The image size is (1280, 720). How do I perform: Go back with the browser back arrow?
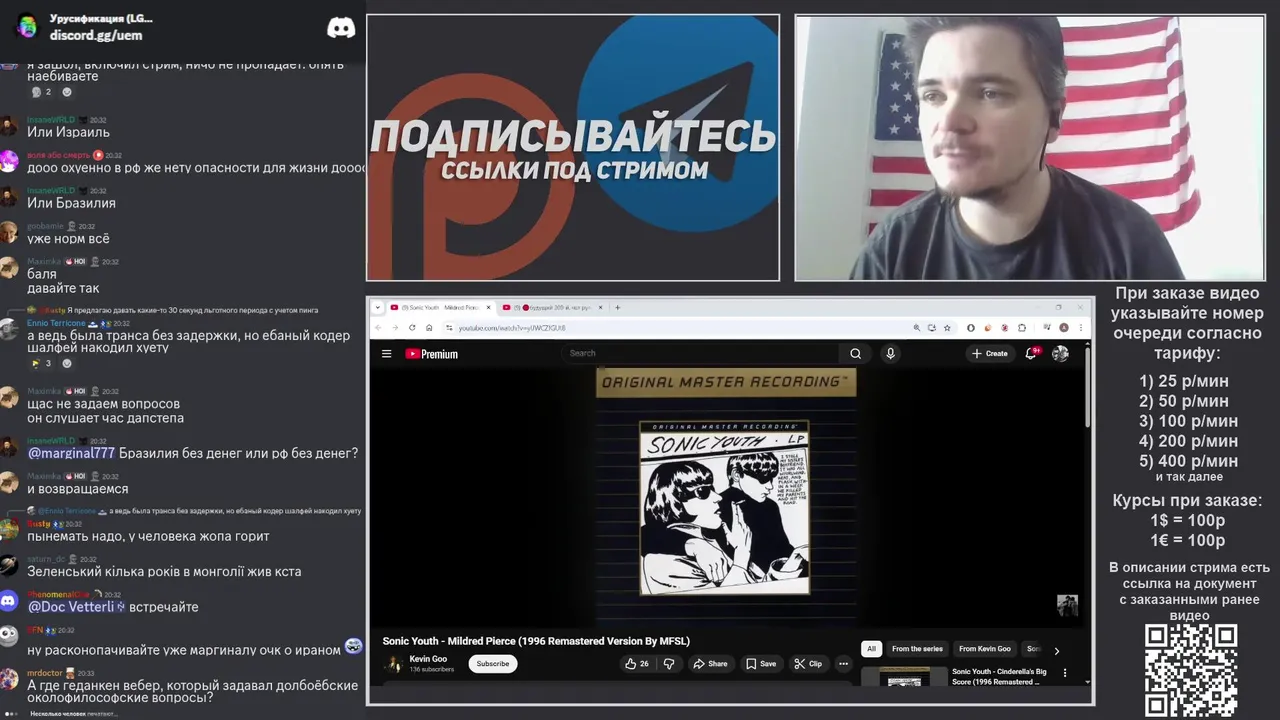[x=378, y=328]
